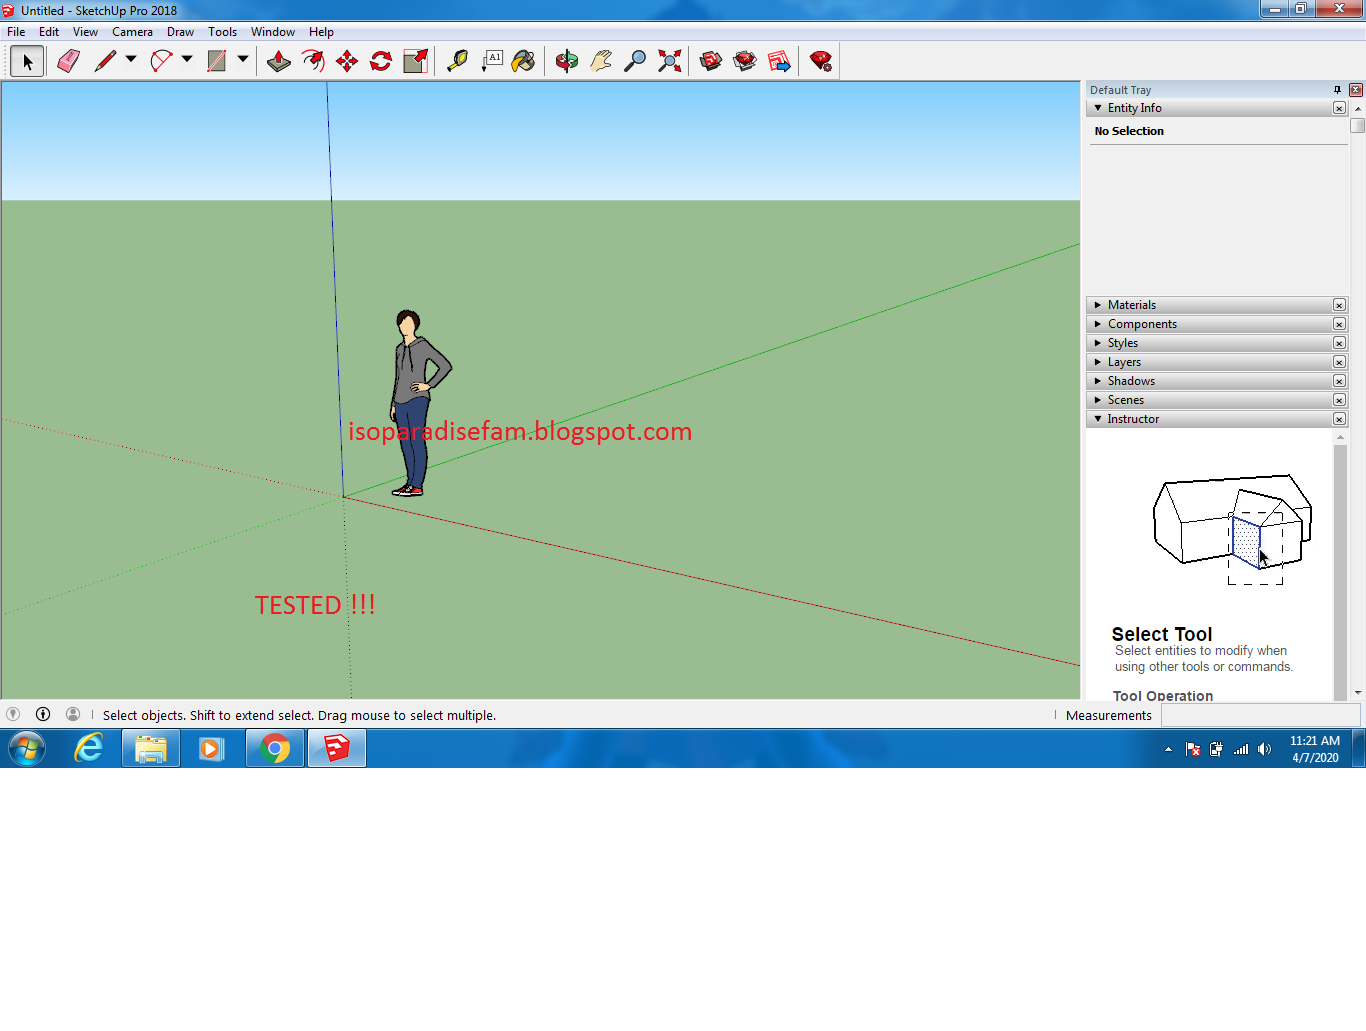
Task: Click the taskbar volume speaker icon
Action: point(1265,749)
